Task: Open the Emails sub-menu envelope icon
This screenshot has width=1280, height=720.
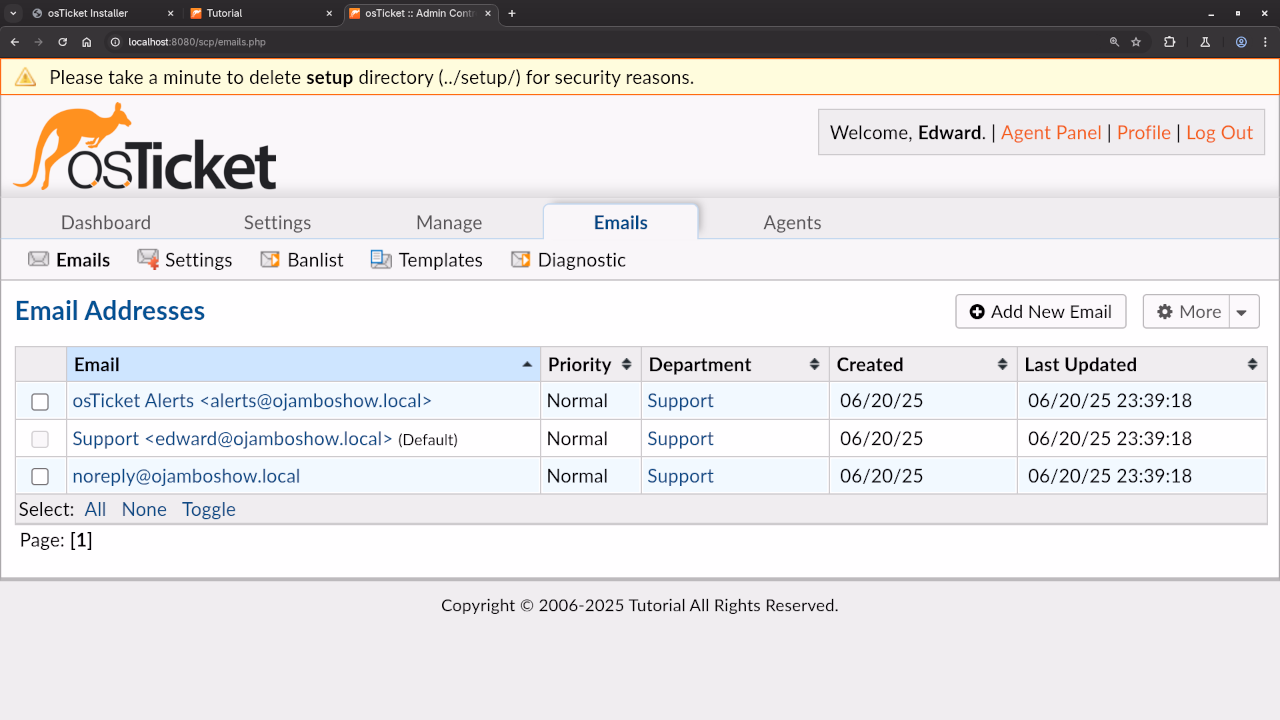Action: click(39, 260)
